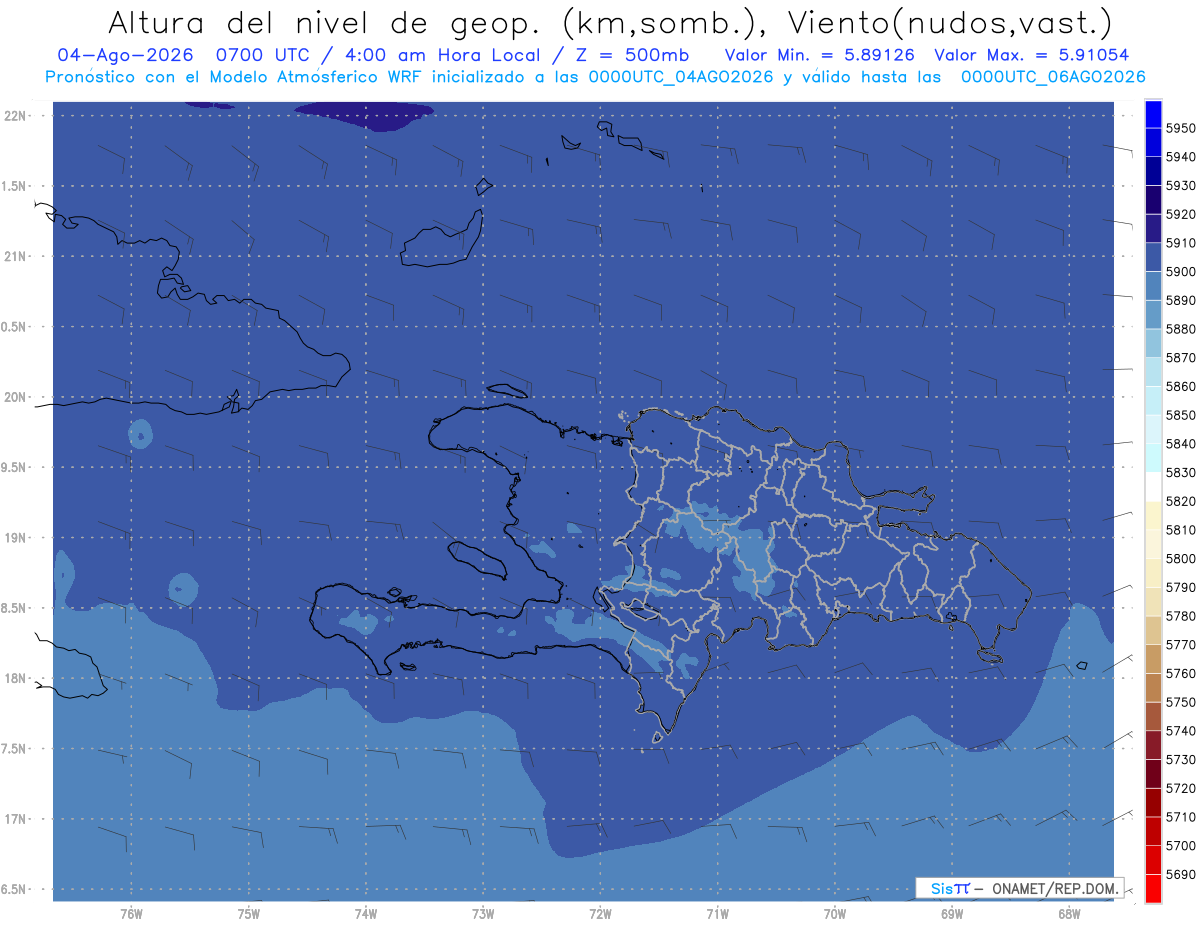Select the 'Z = 500mb' level label
Screen dimensions: 1200x927
[x=632, y=55]
